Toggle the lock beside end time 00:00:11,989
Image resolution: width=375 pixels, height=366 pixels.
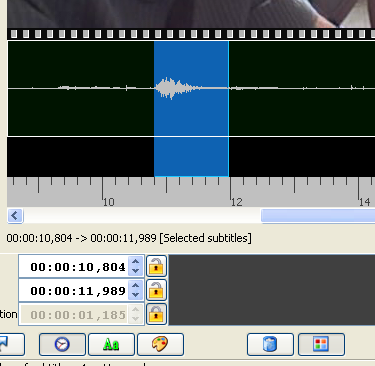pos(156,290)
